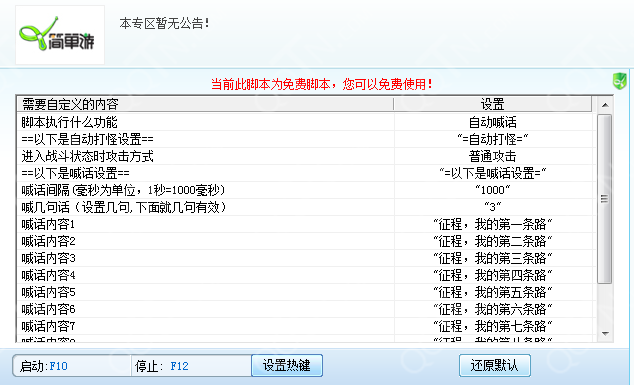Click the red free script notice text
Viewport: 634px width, 385px height.
pyautogui.click(x=322, y=84)
